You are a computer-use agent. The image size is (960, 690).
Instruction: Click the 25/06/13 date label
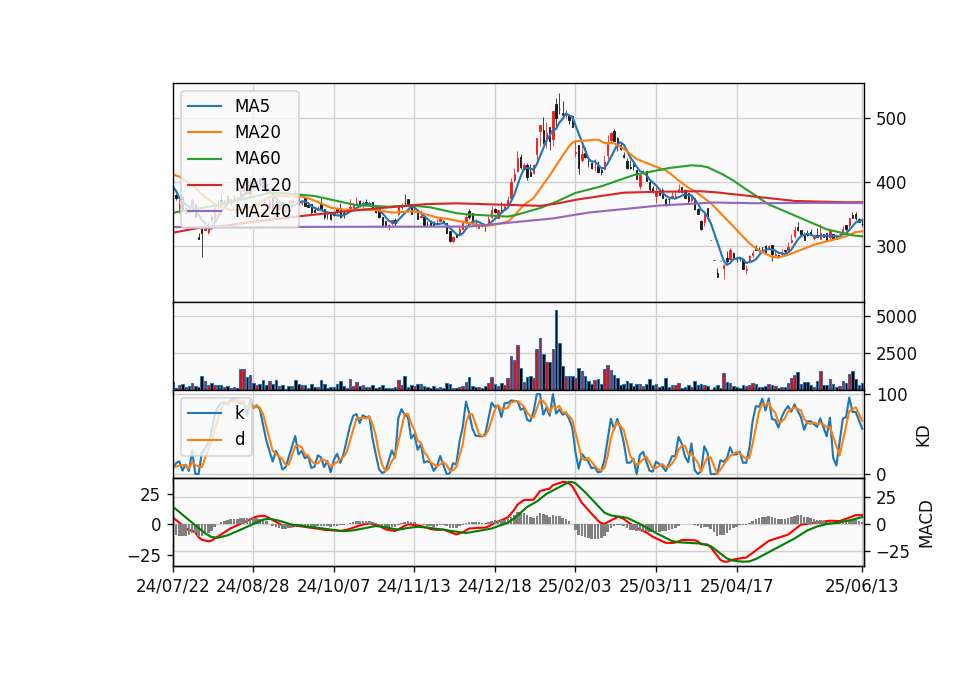click(861, 586)
